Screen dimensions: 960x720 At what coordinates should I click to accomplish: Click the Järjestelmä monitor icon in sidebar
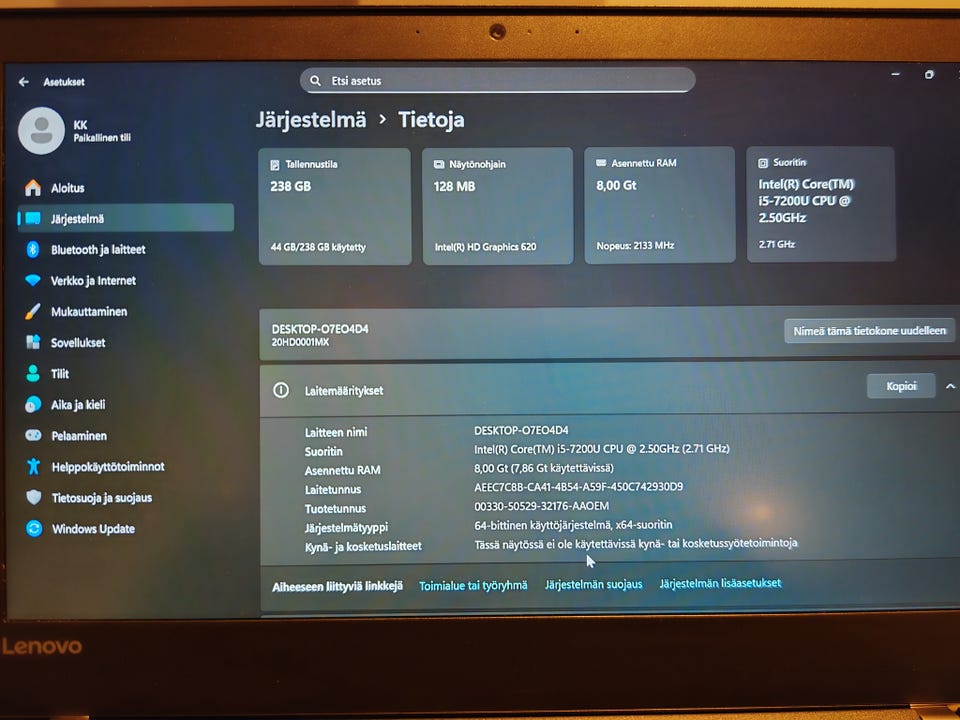click(33, 219)
